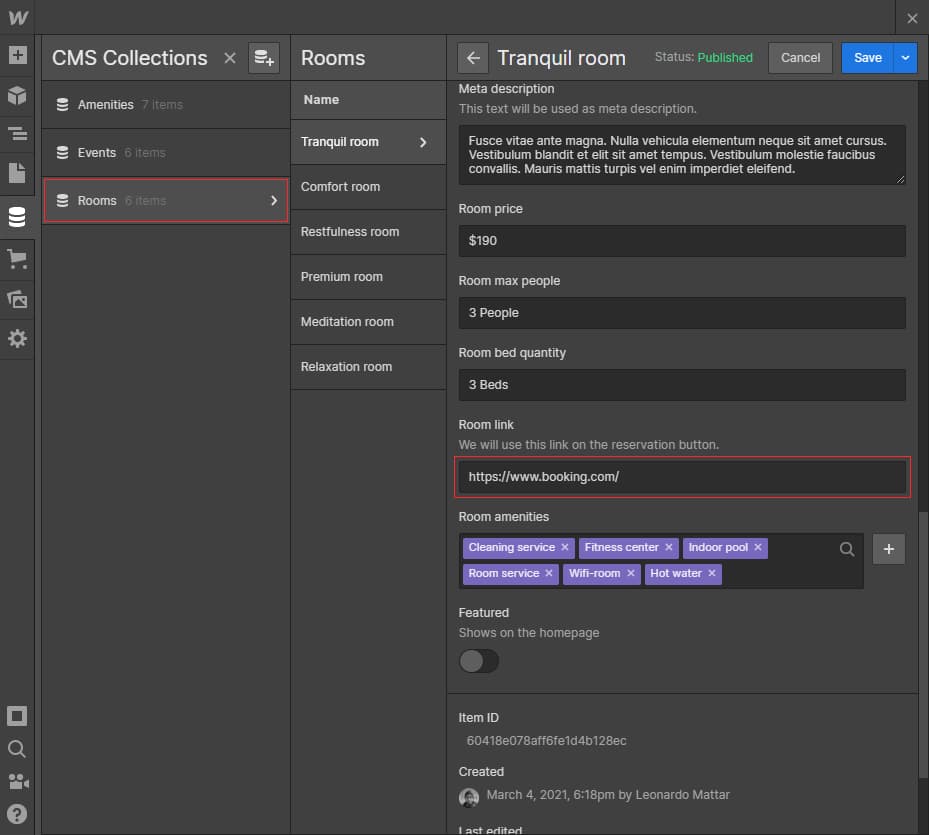Open the Pages panel
Image resolution: width=929 pixels, height=835 pixels.
coord(17,173)
